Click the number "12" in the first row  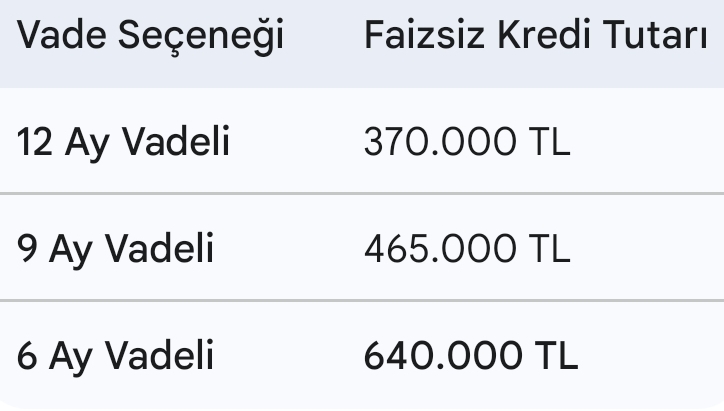tap(35, 143)
